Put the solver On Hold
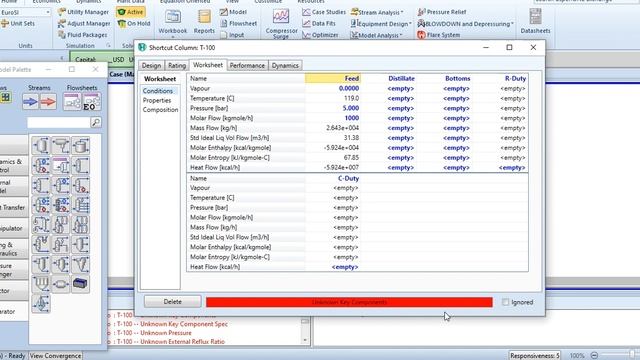The width and height of the screenshot is (640, 360). click(x=134, y=24)
